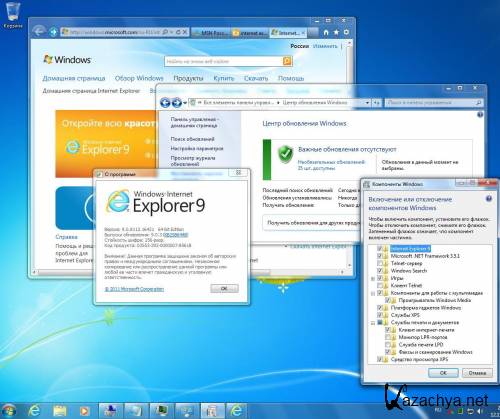Click Отмена in the Windows Components dialog
This screenshot has height=419, width=500.
point(477,373)
